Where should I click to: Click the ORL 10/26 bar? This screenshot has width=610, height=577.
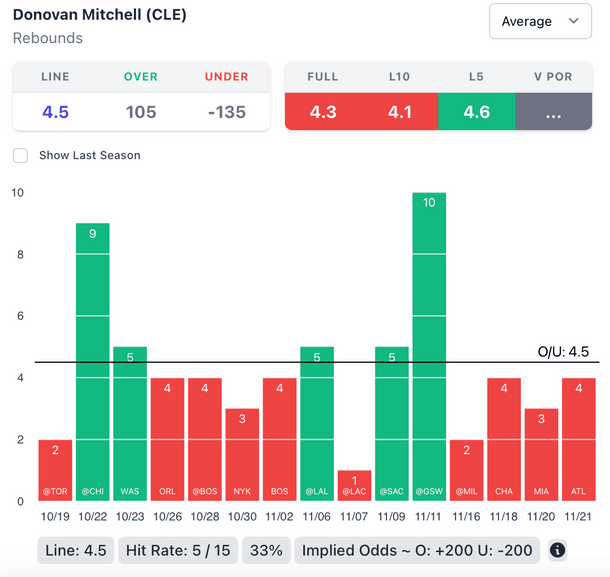tap(167, 439)
